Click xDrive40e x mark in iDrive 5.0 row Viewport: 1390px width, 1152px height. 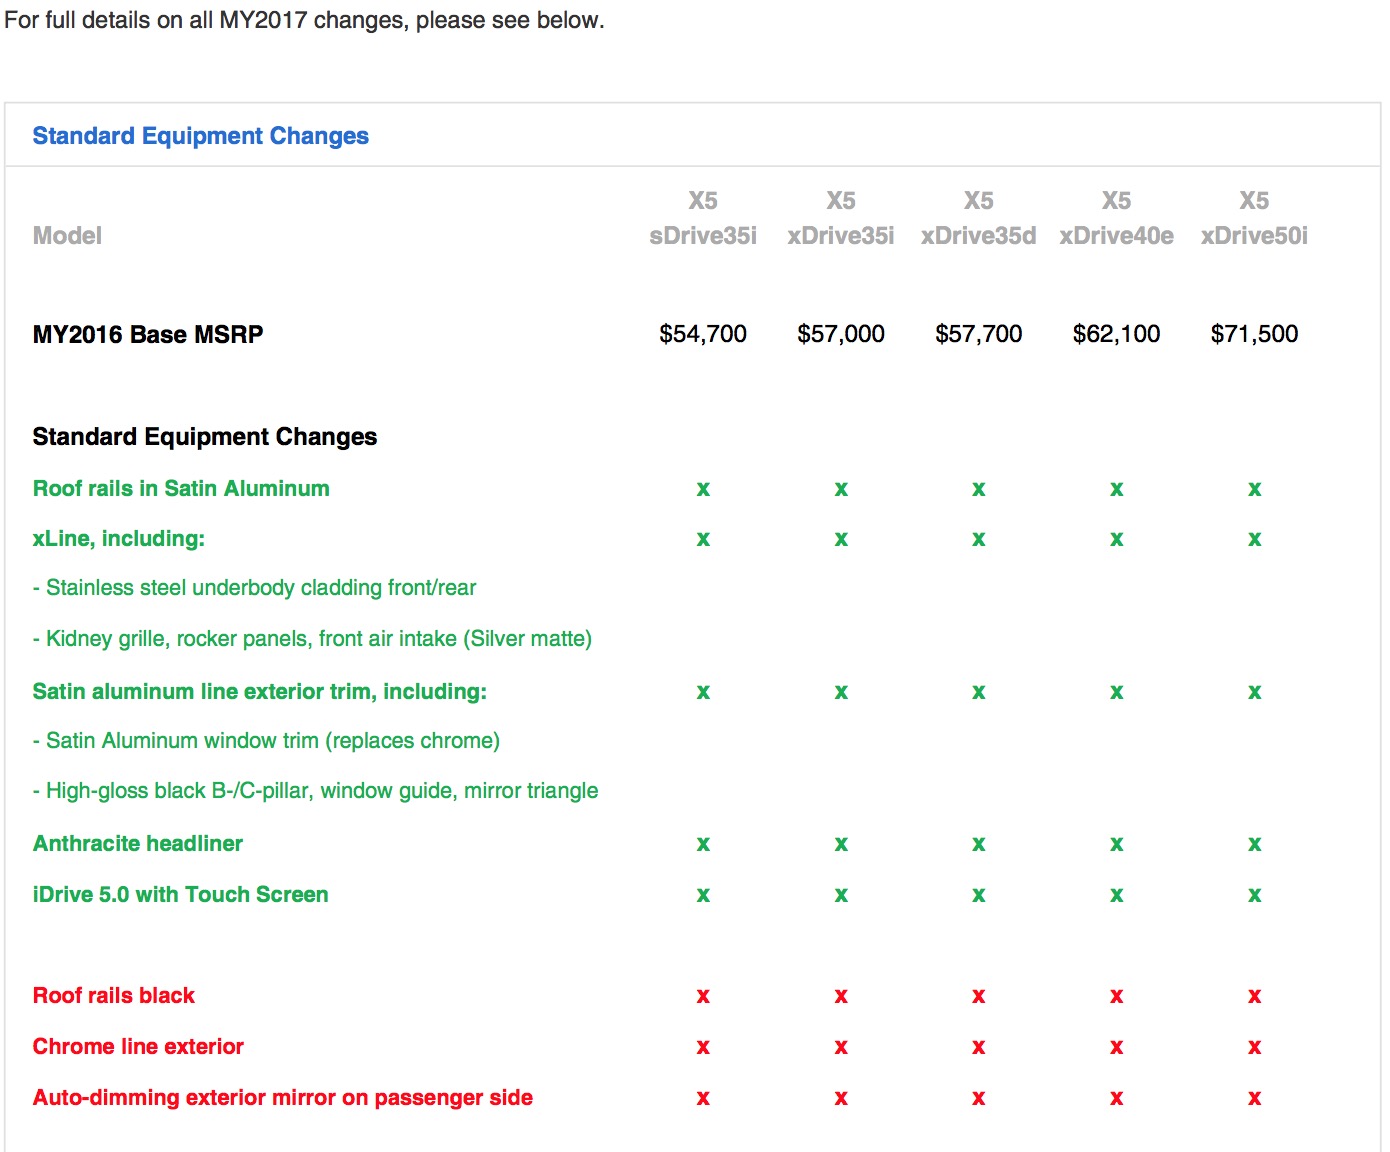[1117, 895]
